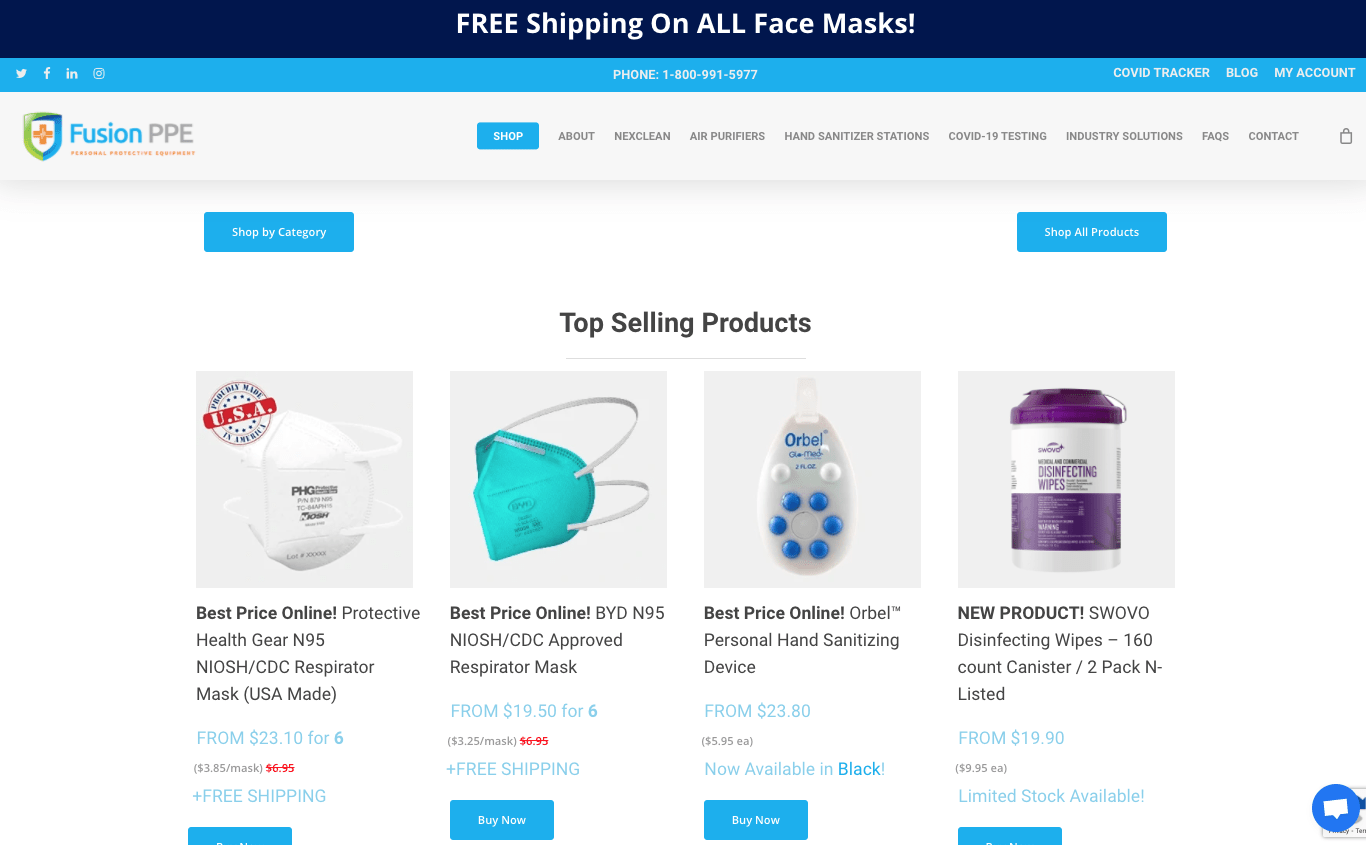Select the Shop menu item
Image resolution: width=1366 pixels, height=845 pixels.
click(x=508, y=136)
